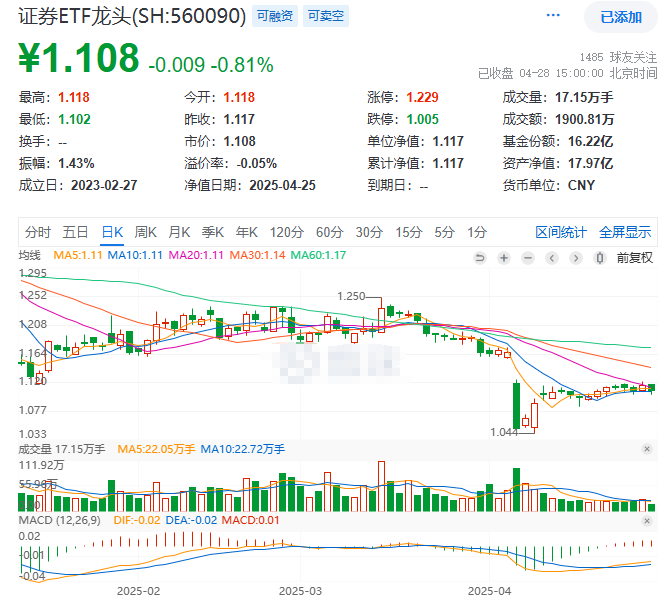The width and height of the screenshot is (667, 607).
Task: Select the 60分 minute chart tab
Action: (x=329, y=232)
